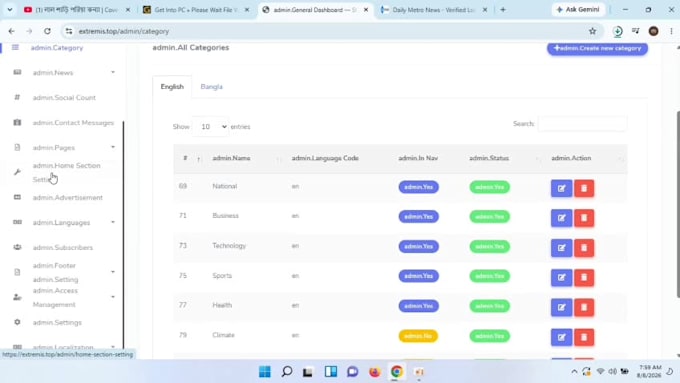
Task: Edit the Technology category row
Action: click(561, 248)
